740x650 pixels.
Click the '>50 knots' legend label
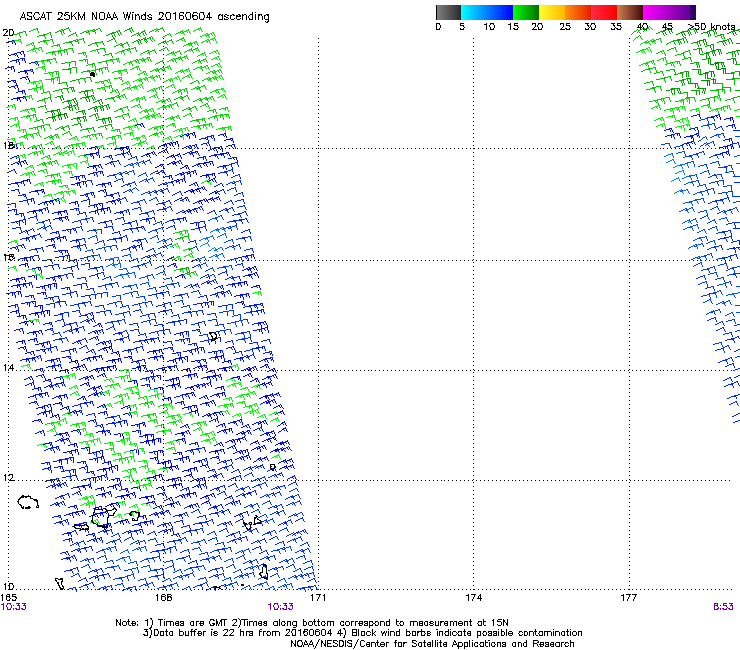(x=712, y=26)
